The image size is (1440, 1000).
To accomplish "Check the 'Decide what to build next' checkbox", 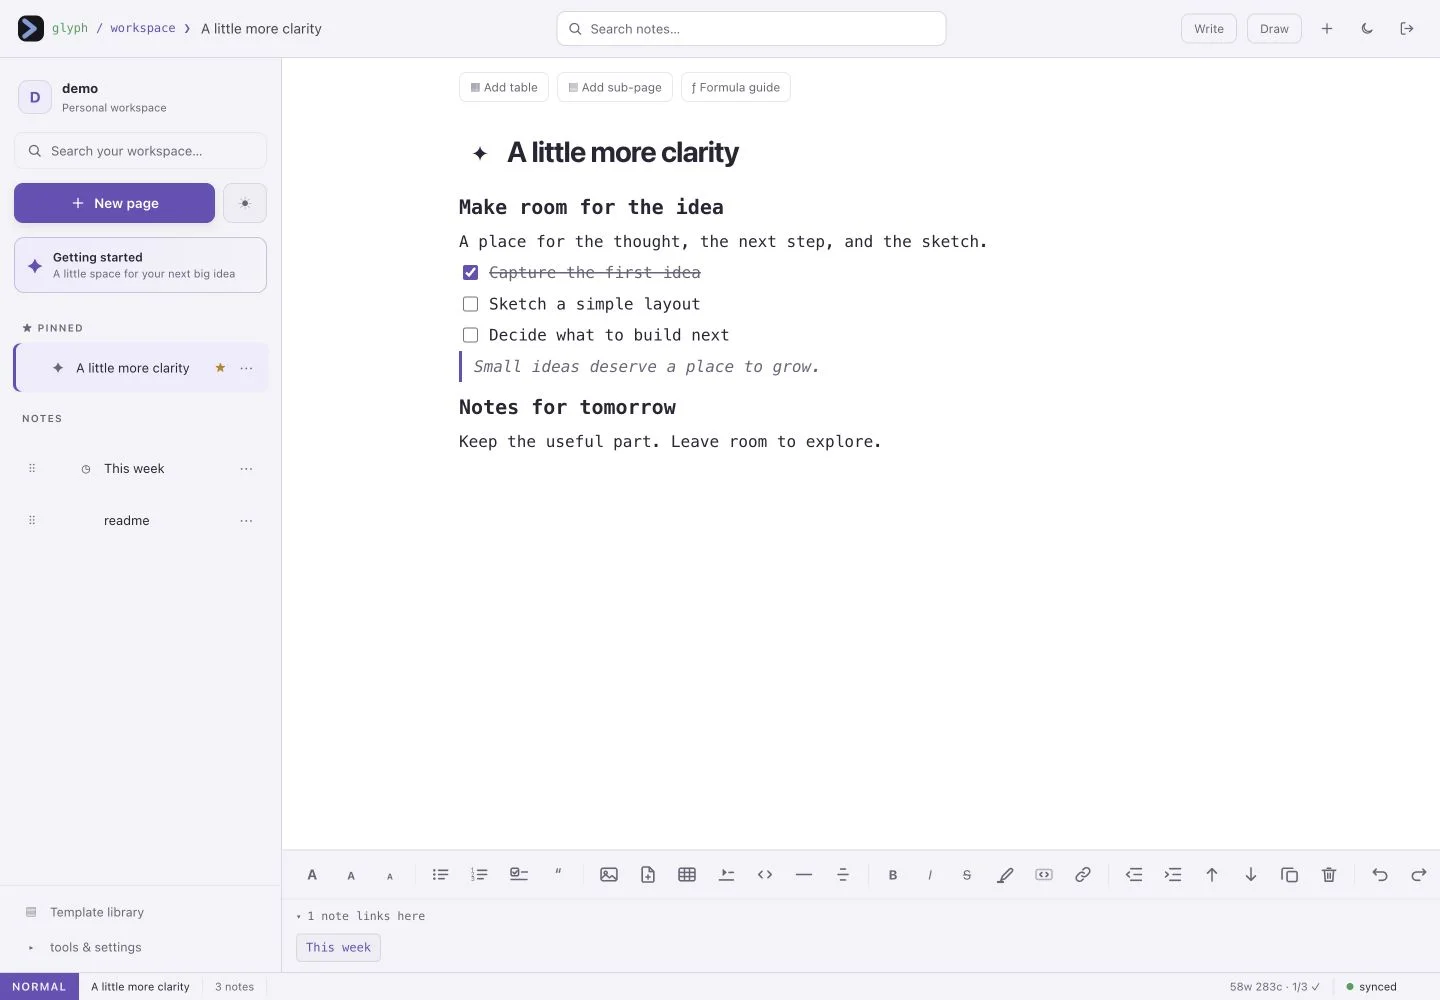I will 470,335.
